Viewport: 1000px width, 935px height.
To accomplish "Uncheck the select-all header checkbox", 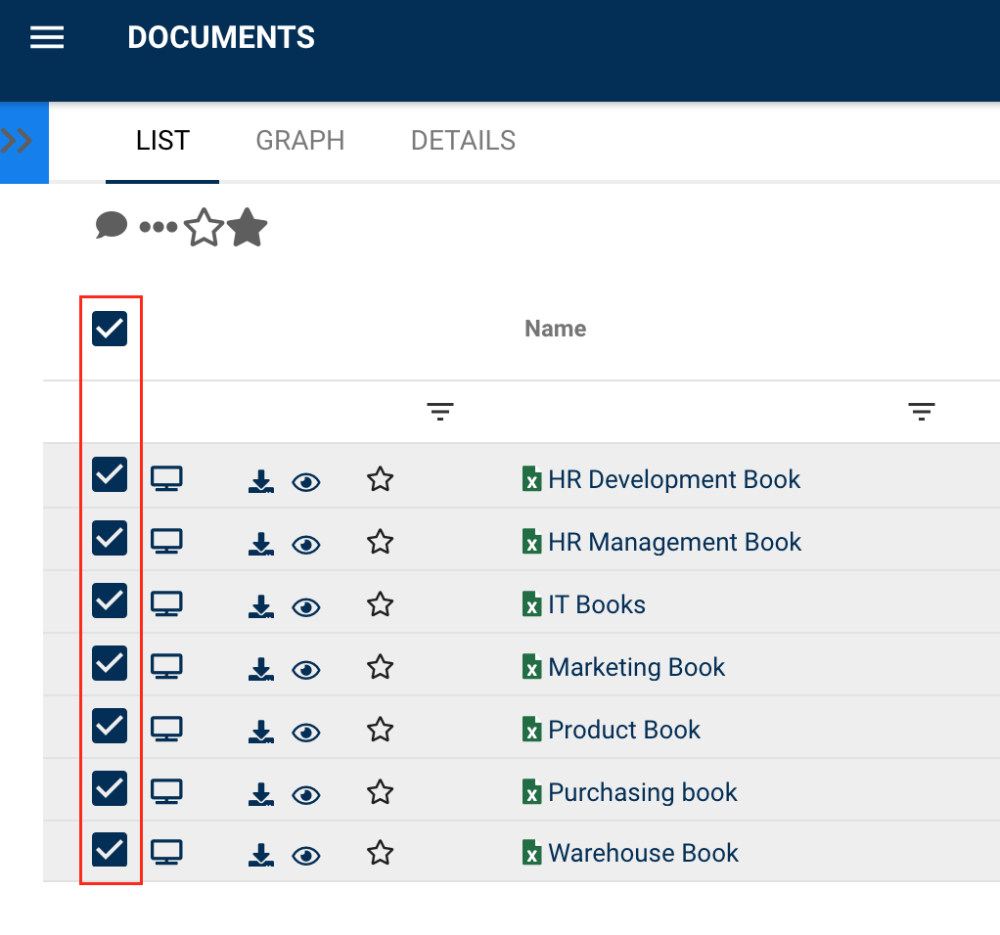I will click(x=110, y=328).
